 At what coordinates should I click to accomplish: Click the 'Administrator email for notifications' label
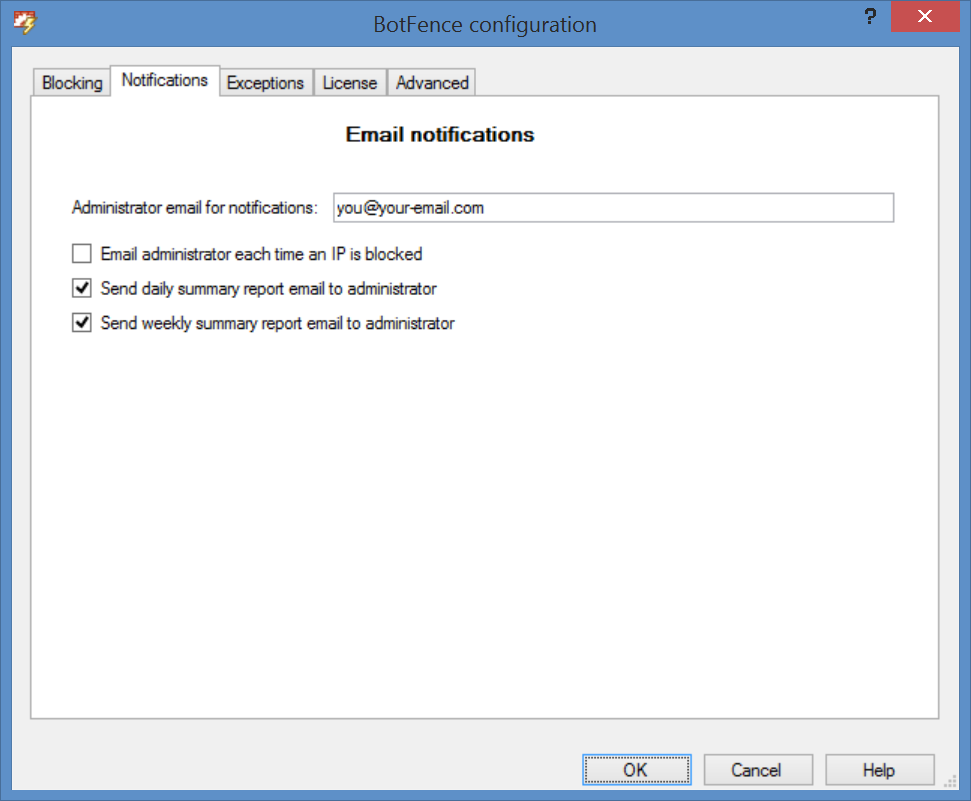[x=195, y=208]
